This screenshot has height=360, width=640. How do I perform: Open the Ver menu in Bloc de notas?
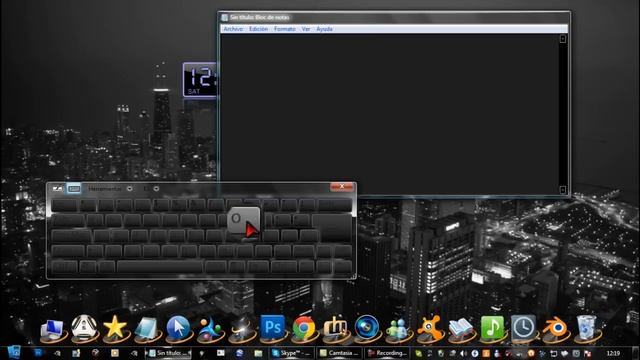click(x=306, y=29)
